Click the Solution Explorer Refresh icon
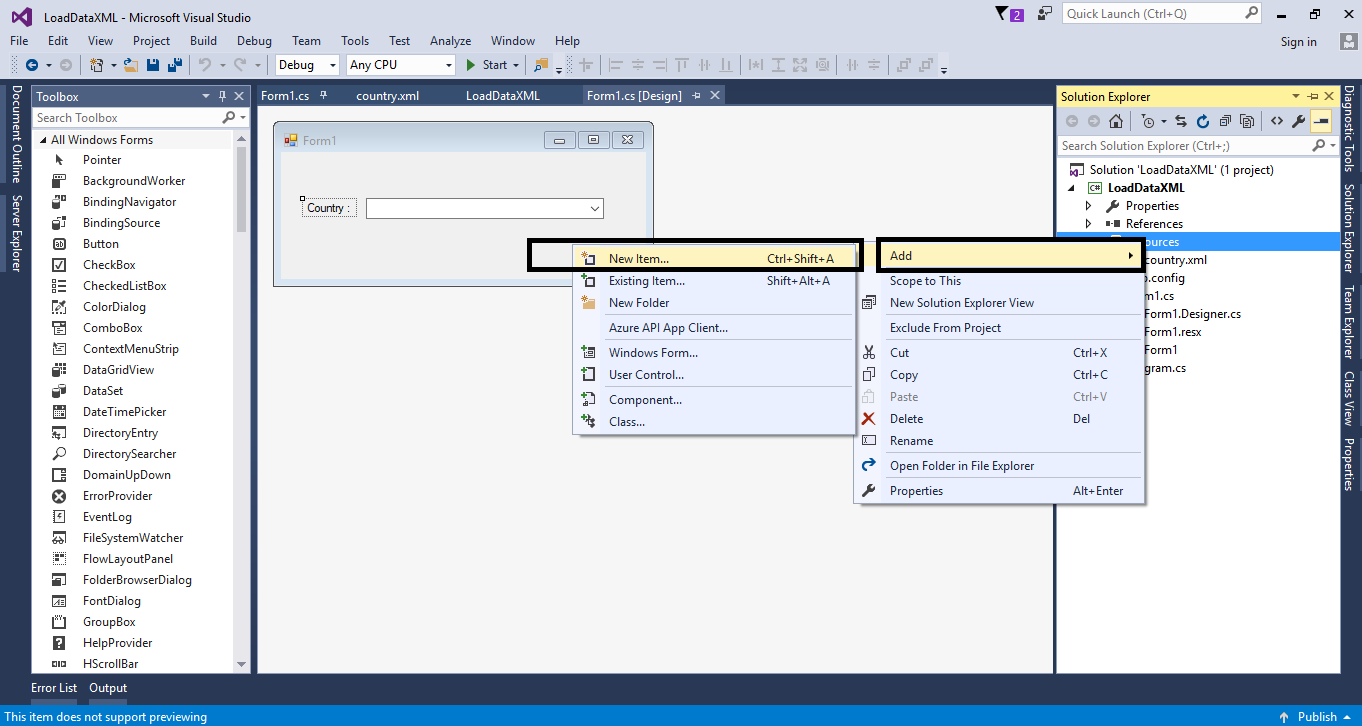Screen dimensions: 1362x726 [x=1203, y=121]
